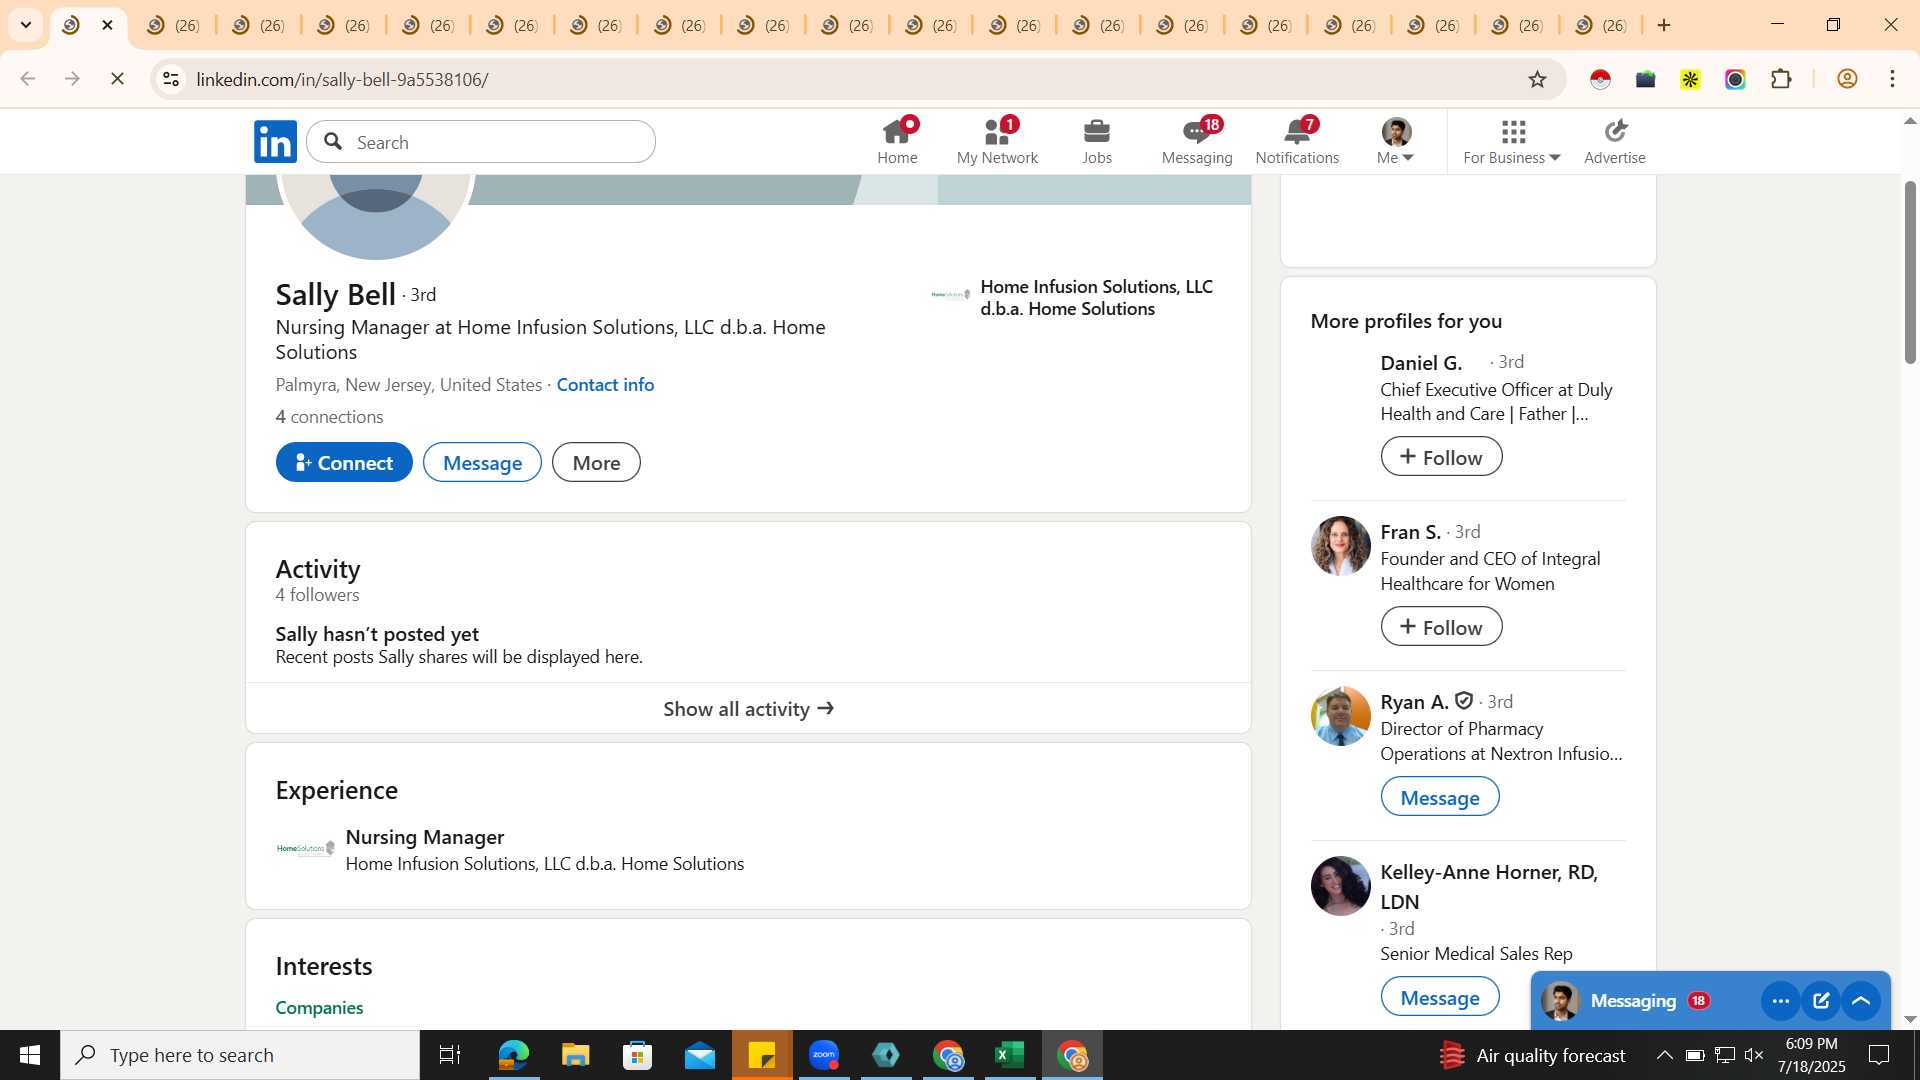Message Ryan A.
Image resolution: width=1920 pixels, height=1080 pixels.
[x=1440, y=797]
